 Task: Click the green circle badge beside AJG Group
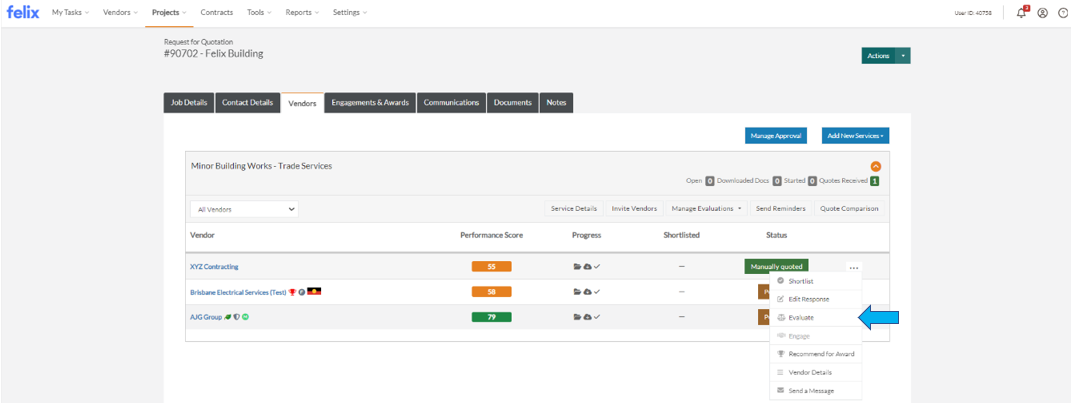coord(245,317)
